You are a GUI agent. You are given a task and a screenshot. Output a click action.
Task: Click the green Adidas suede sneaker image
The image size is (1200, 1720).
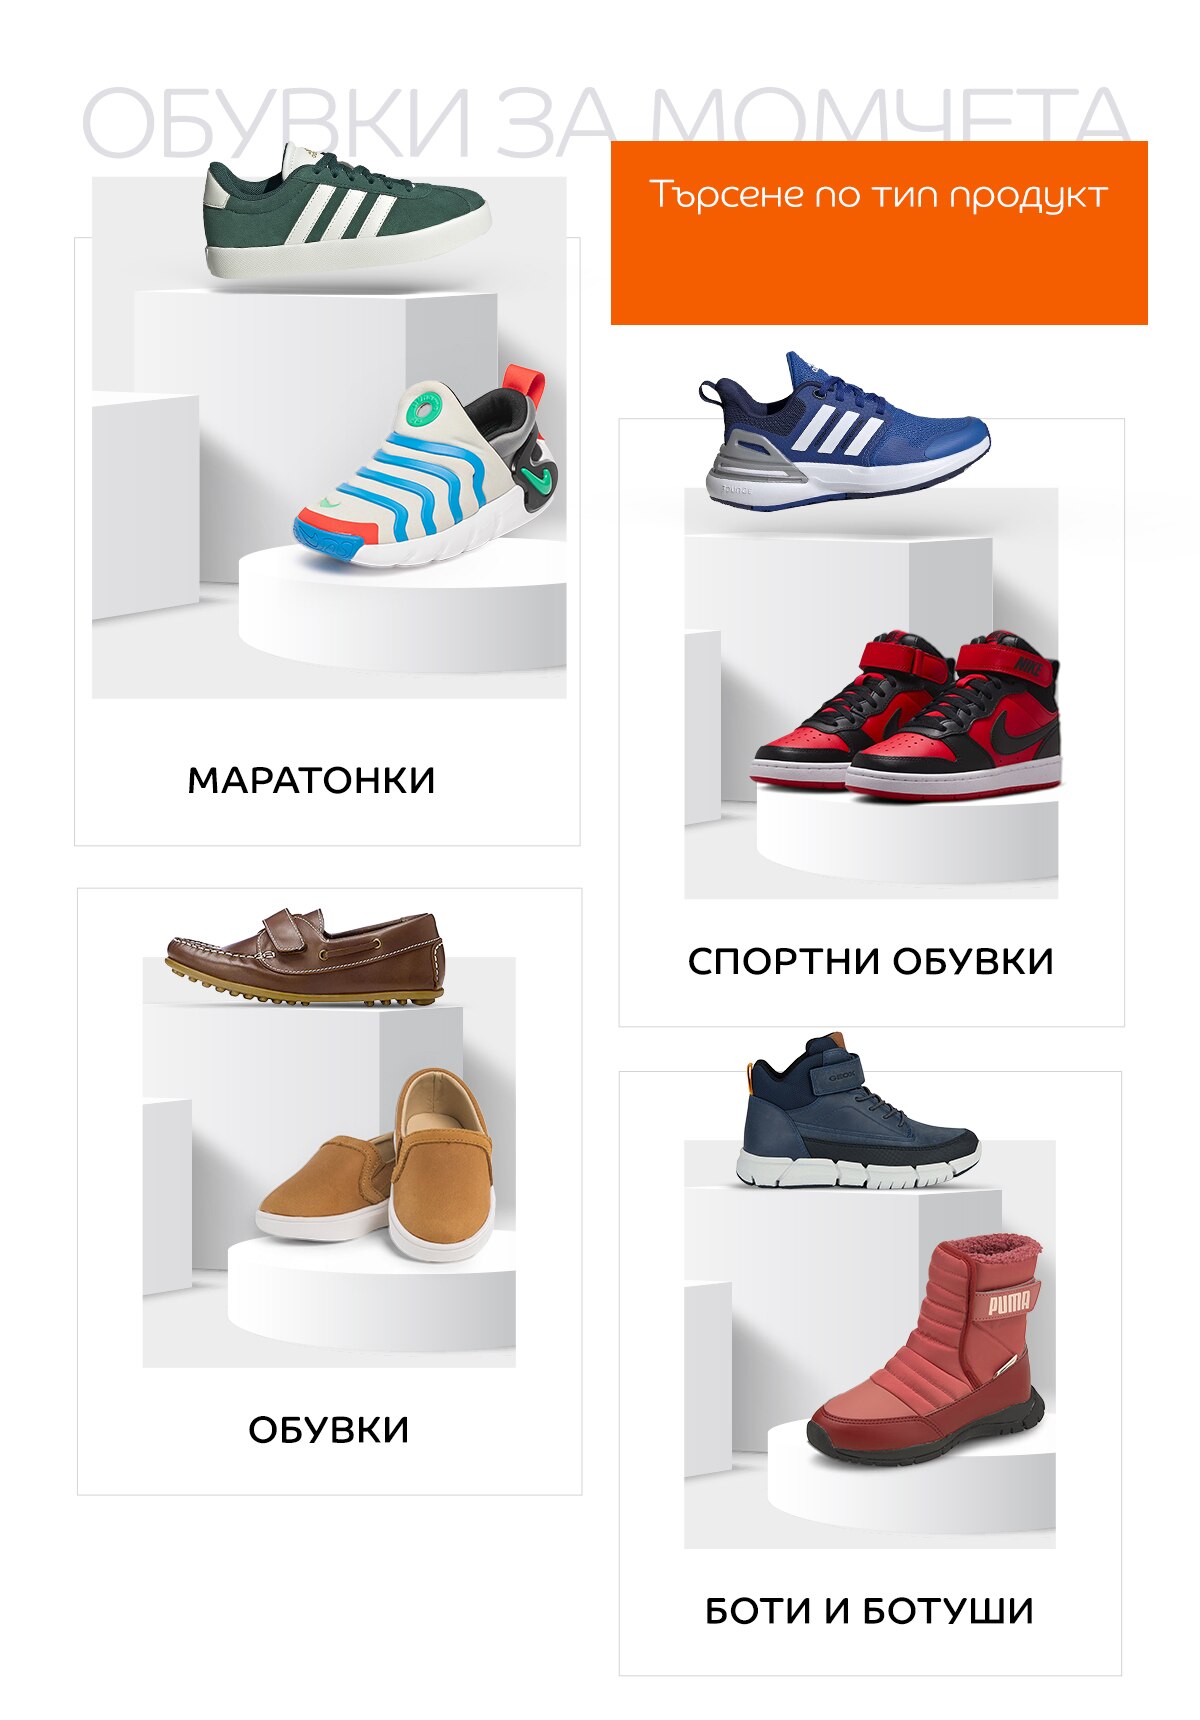point(346,212)
